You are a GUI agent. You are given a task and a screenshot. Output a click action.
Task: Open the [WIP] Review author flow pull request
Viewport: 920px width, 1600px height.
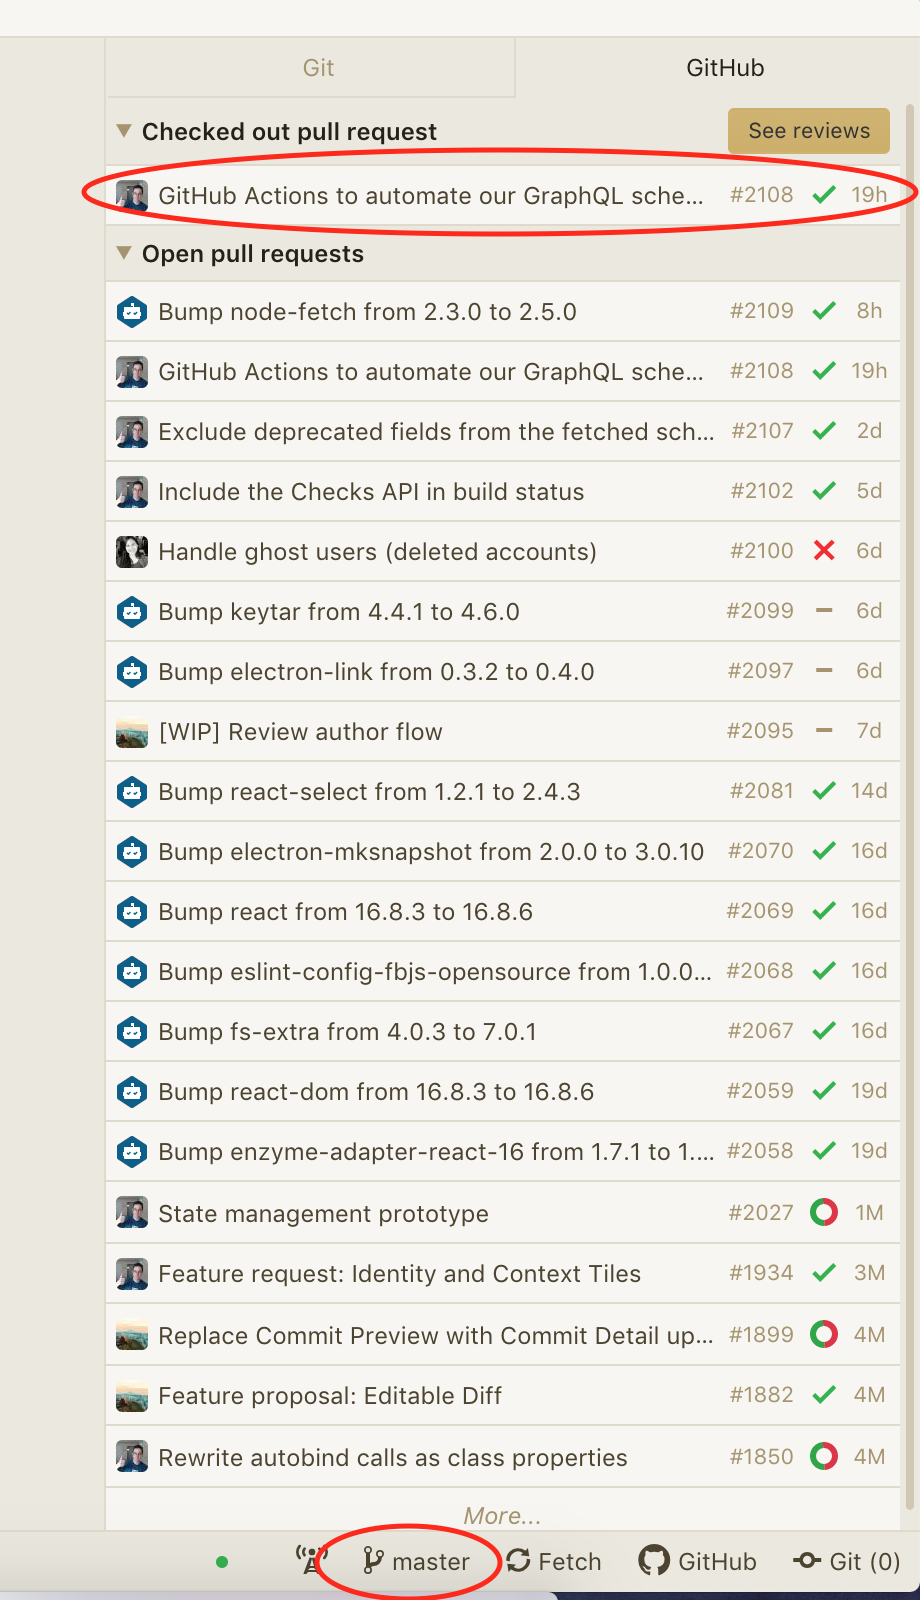(502, 731)
